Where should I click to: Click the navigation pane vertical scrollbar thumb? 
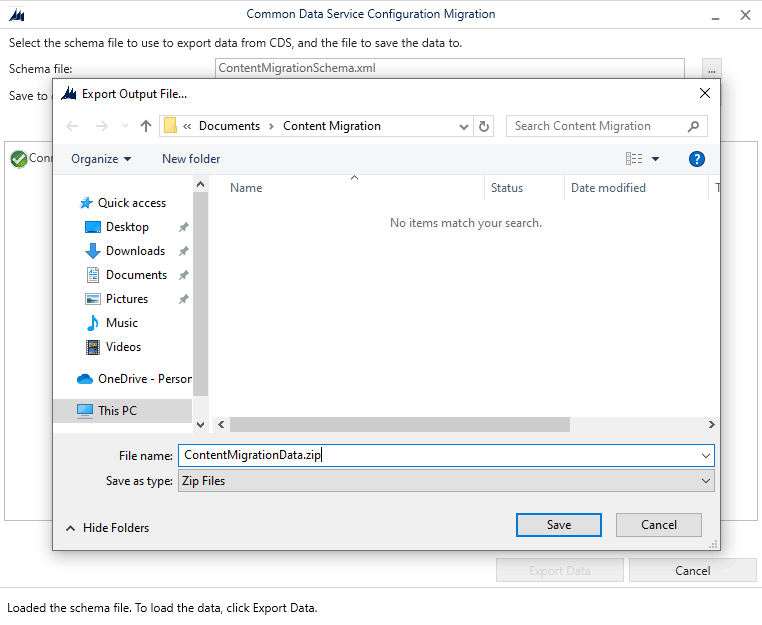tap(200, 294)
